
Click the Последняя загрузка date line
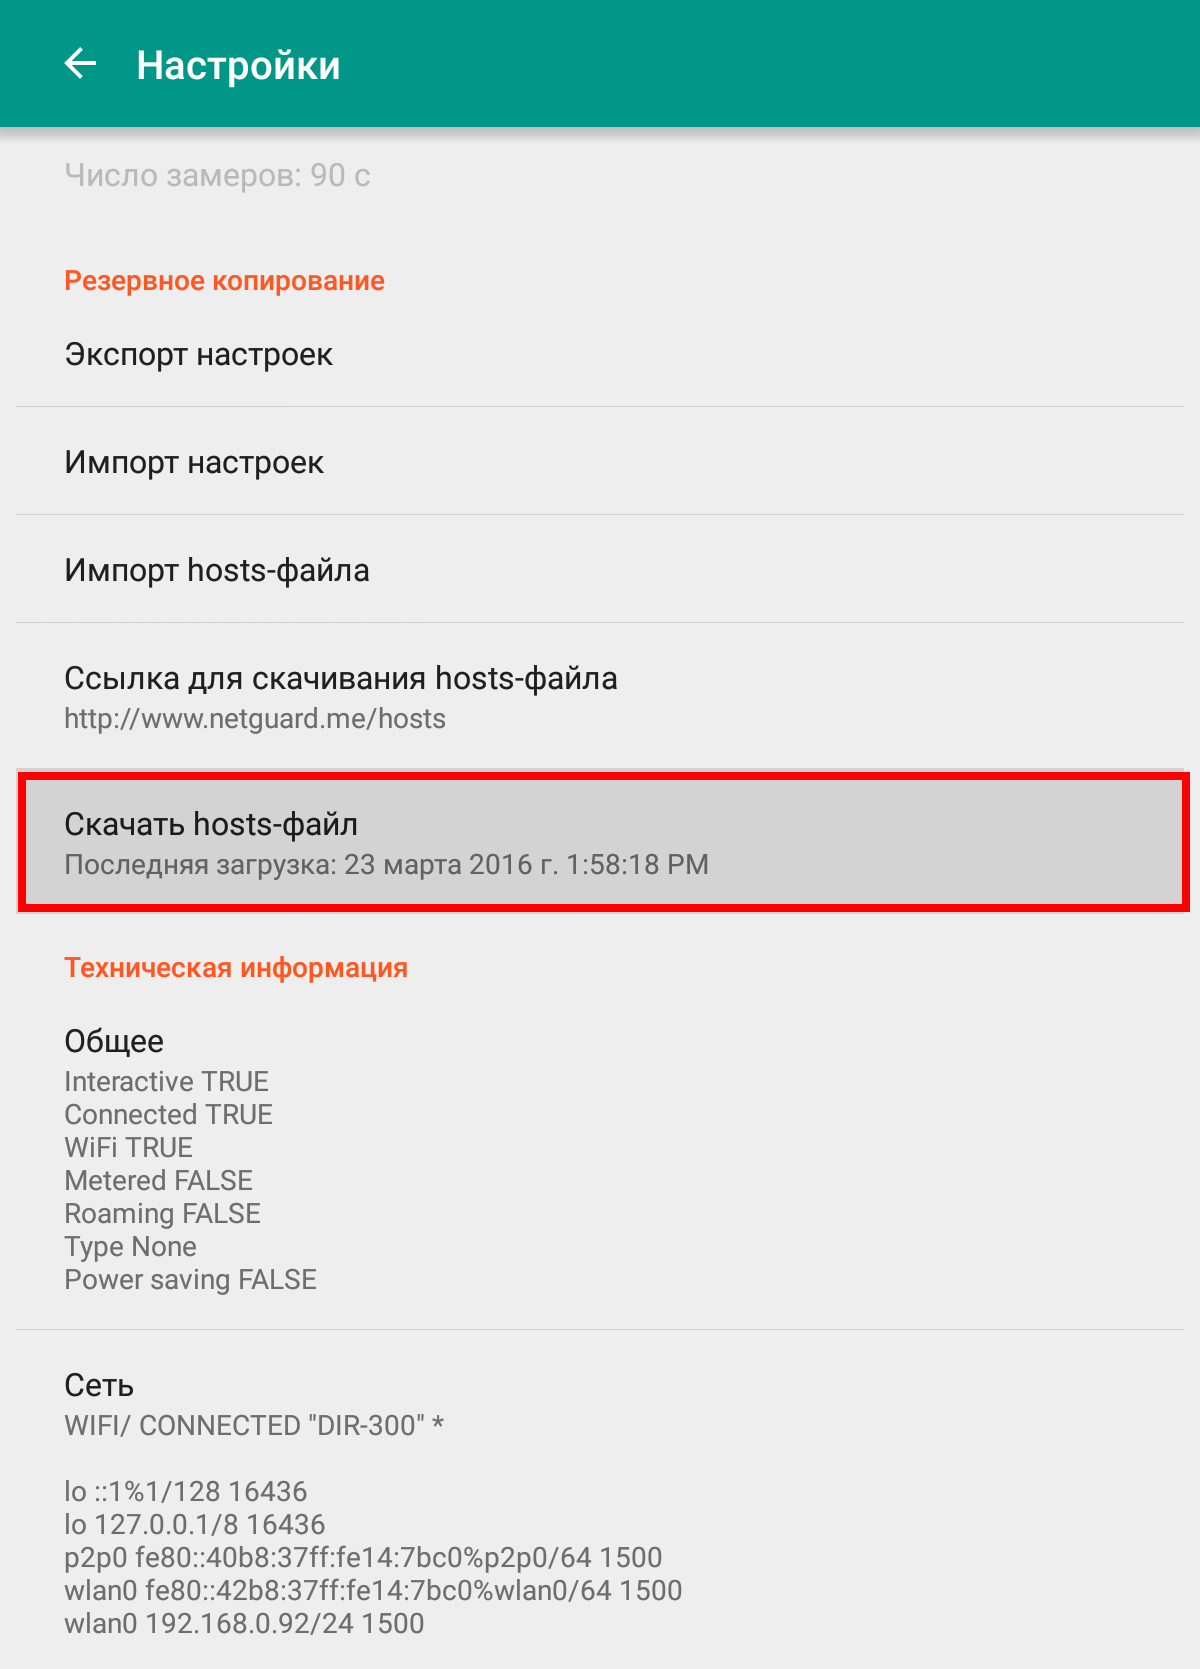[x=386, y=864]
